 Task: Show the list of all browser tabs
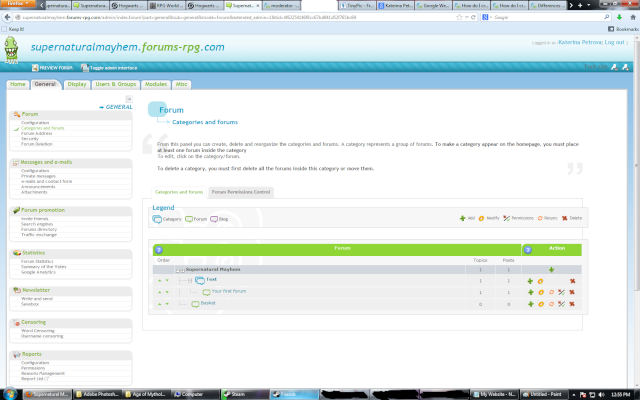[x=589, y=5]
